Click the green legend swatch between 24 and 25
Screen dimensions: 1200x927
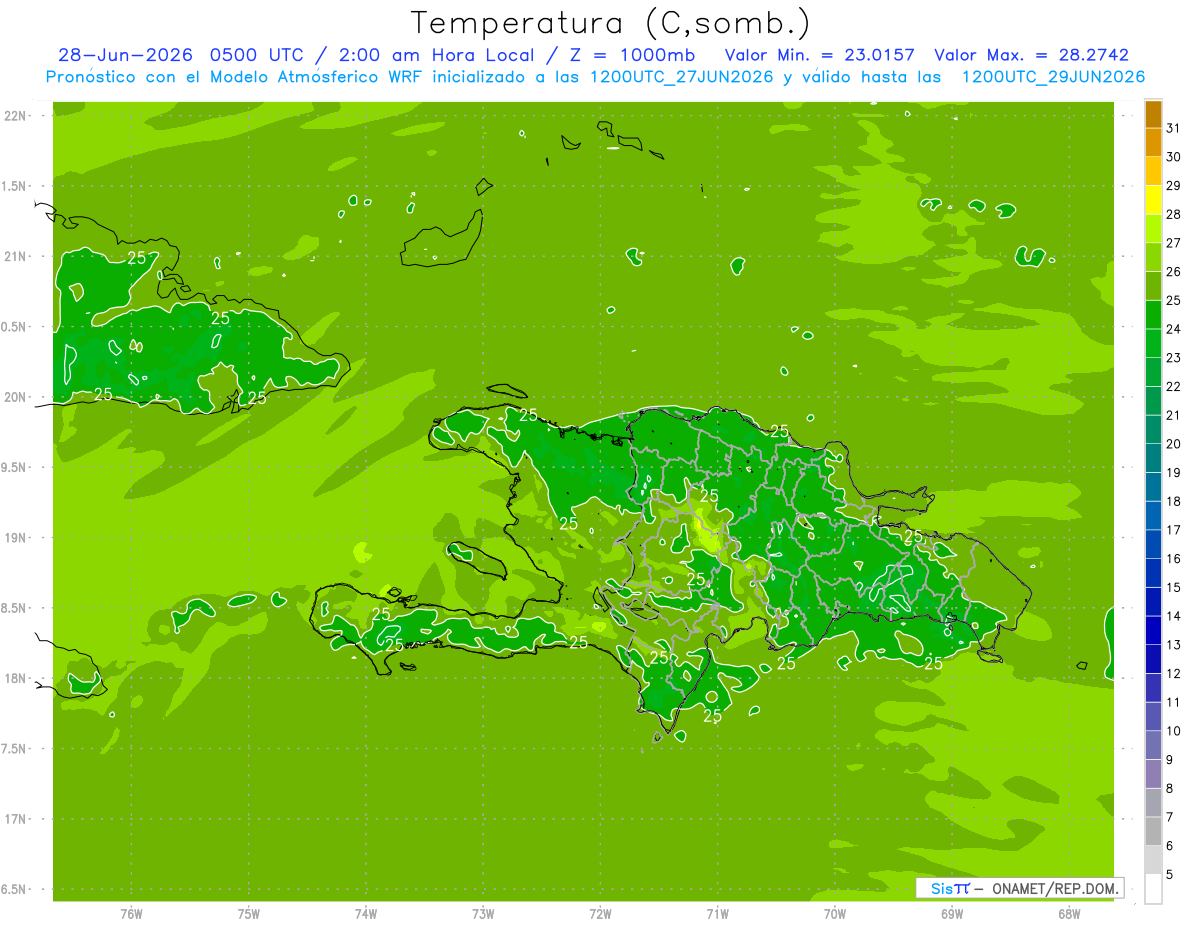pos(1153,314)
